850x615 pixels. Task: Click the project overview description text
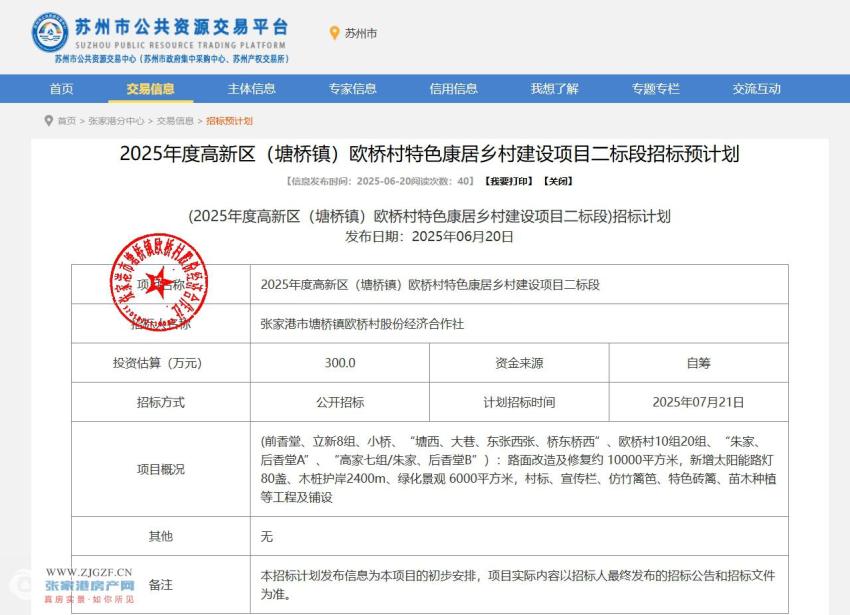[x=518, y=469]
